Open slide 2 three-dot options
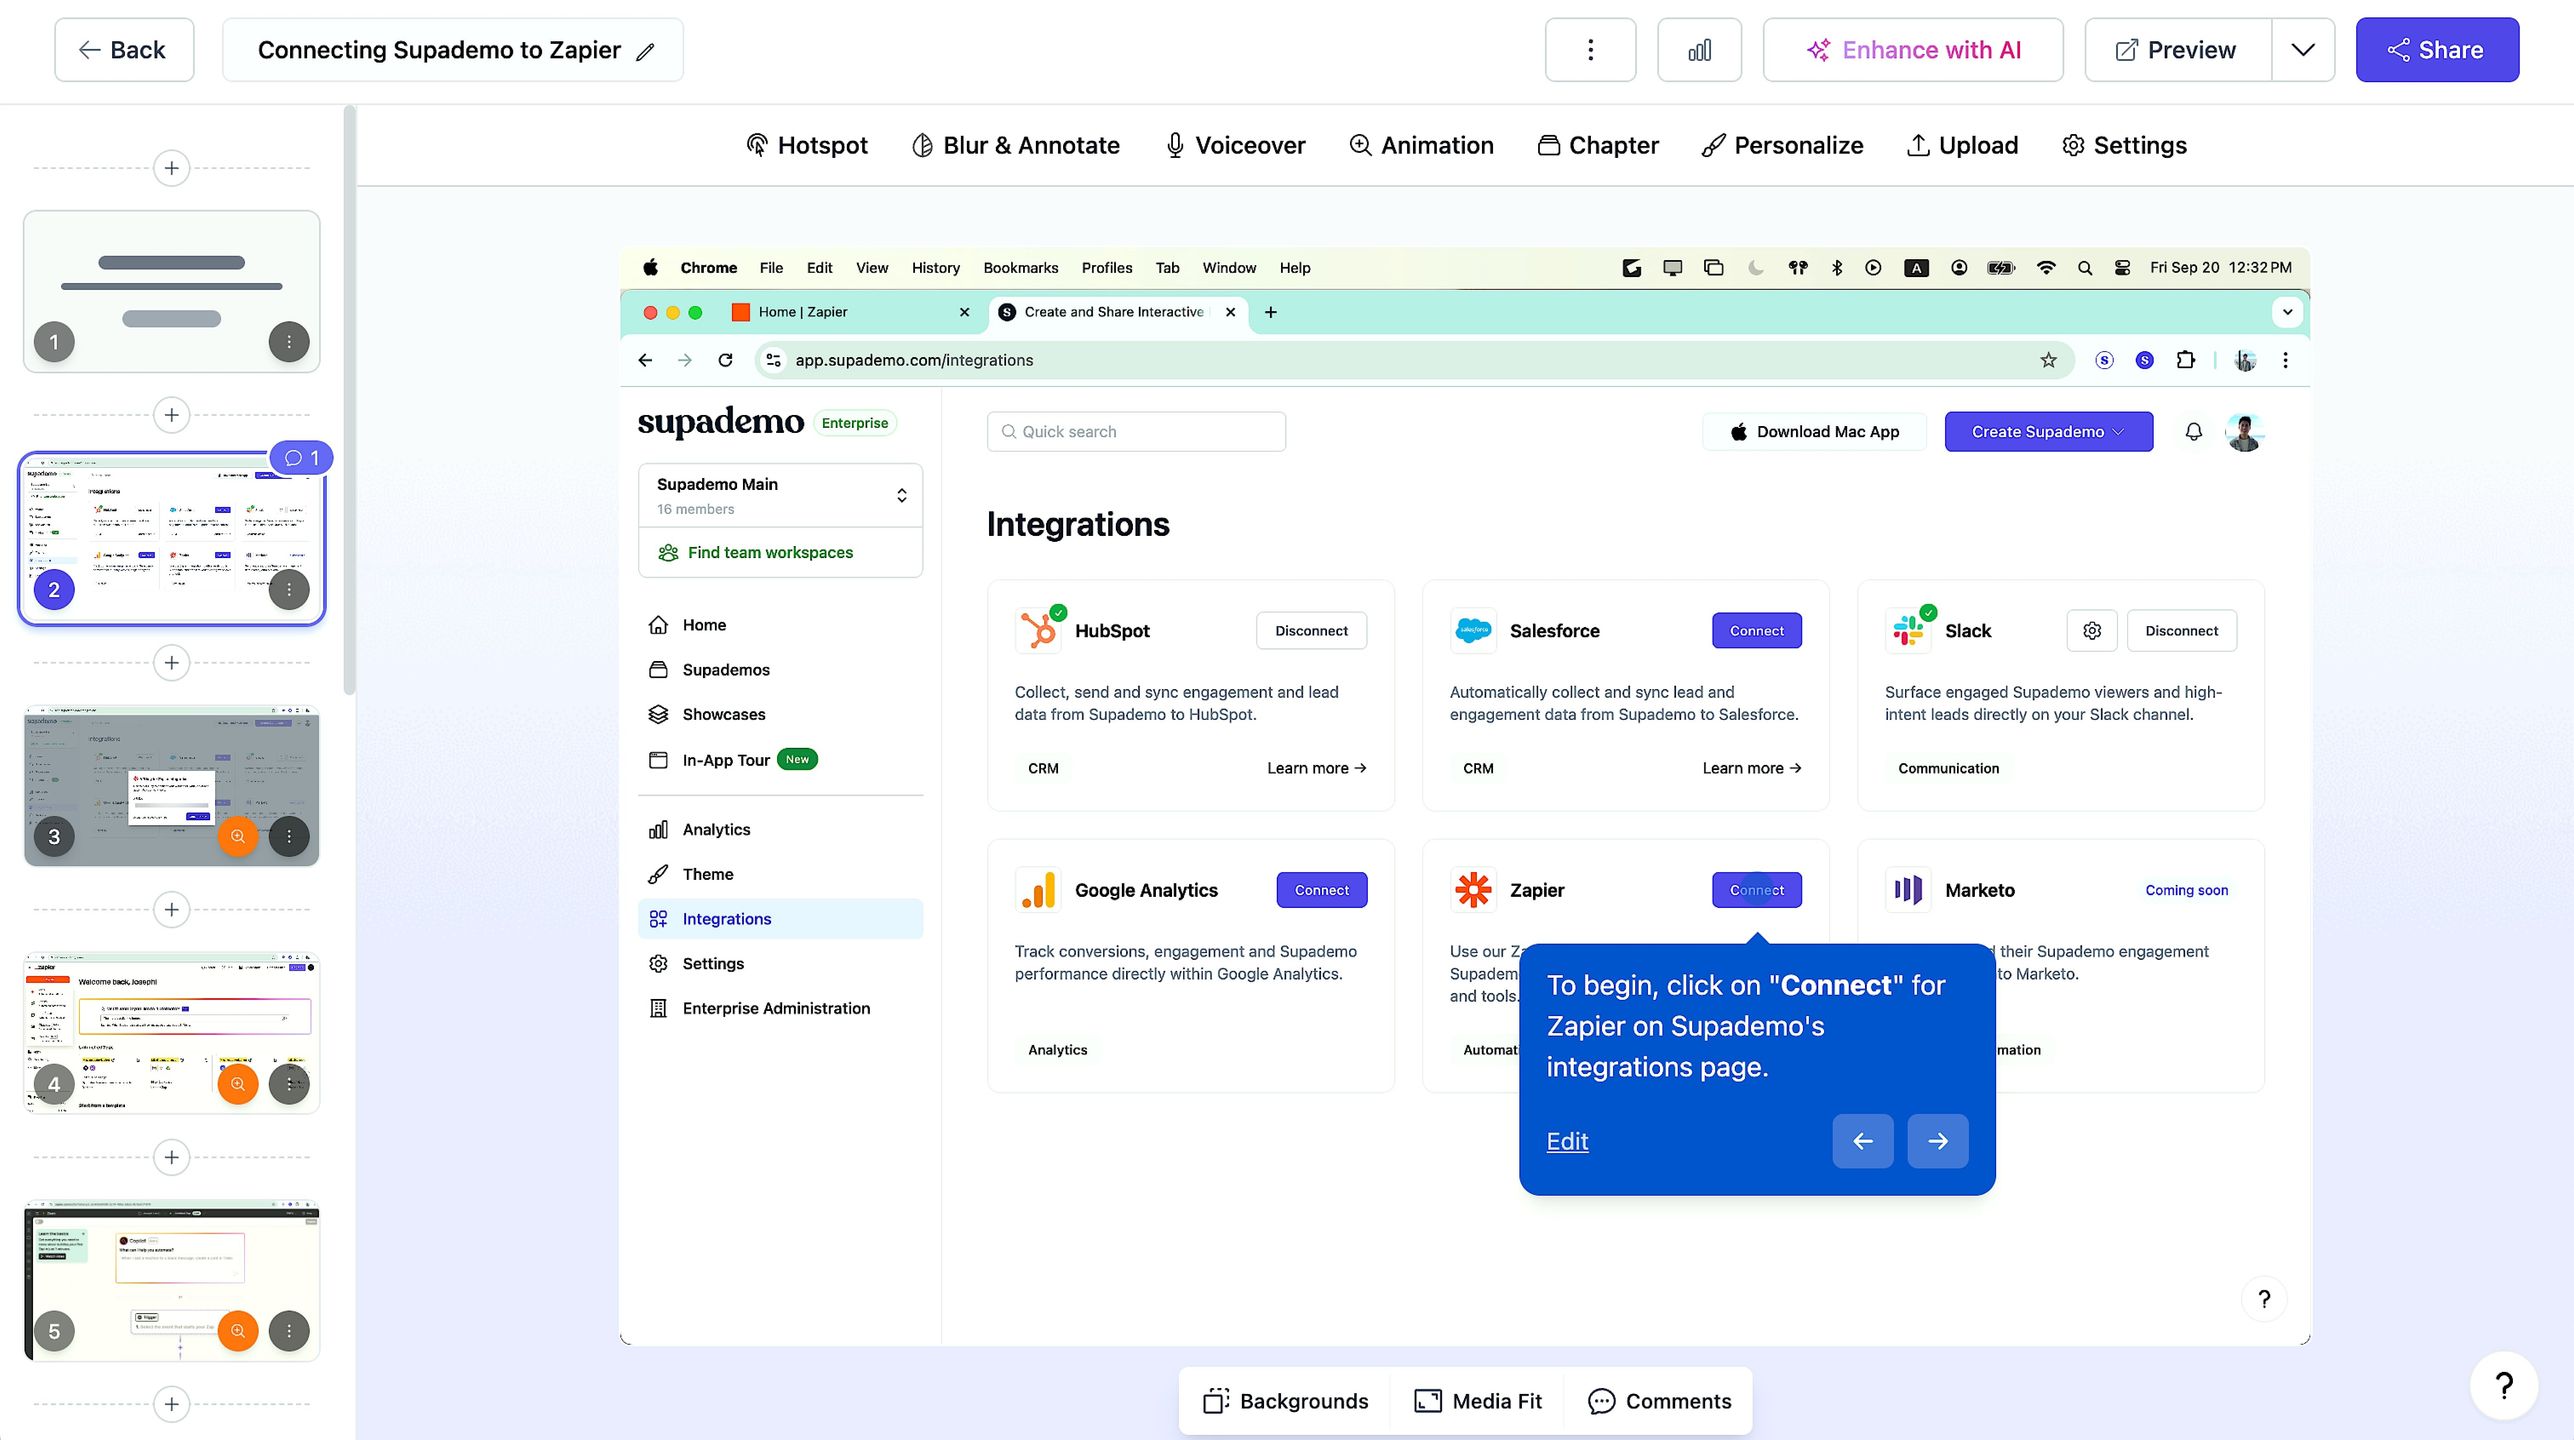This screenshot has width=2574, height=1440. 289,589
